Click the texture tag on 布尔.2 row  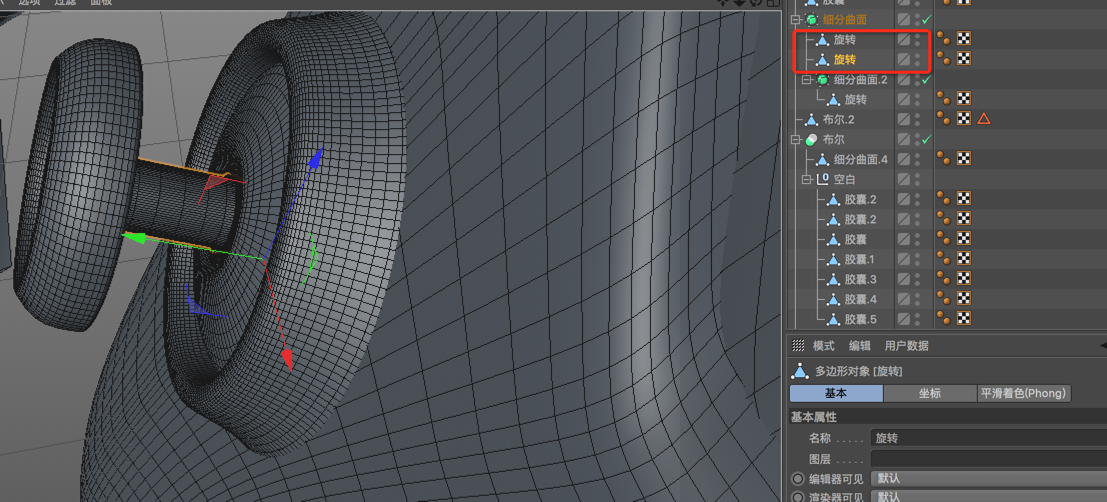pyautogui.click(x=964, y=119)
